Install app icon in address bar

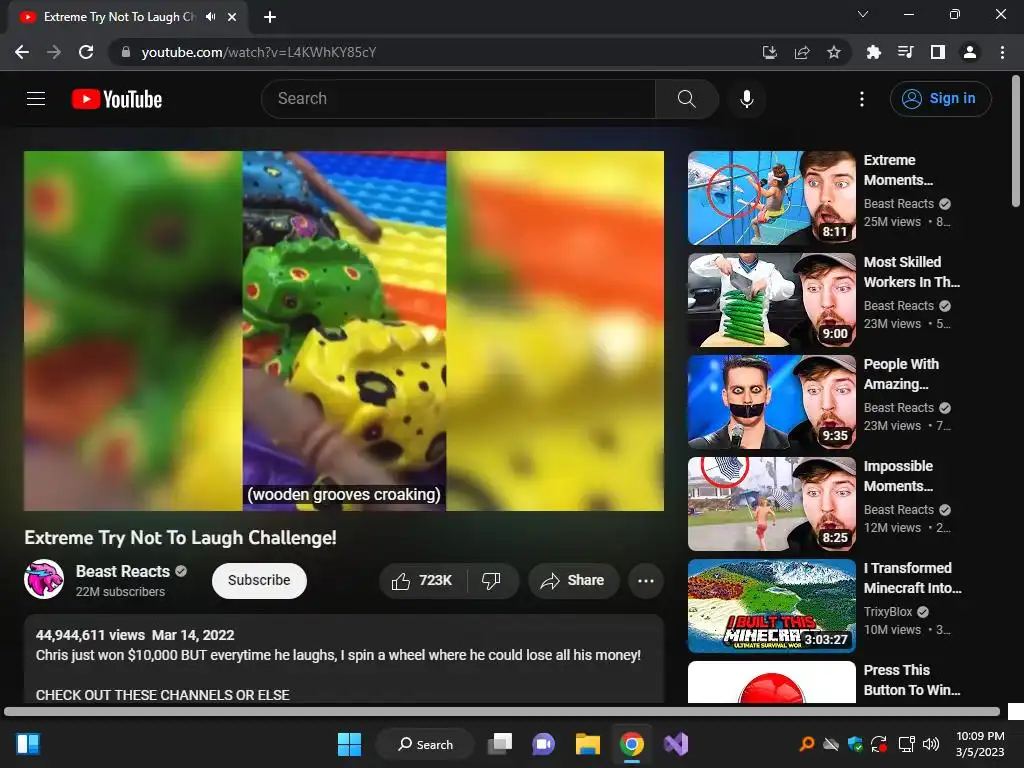[770, 52]
